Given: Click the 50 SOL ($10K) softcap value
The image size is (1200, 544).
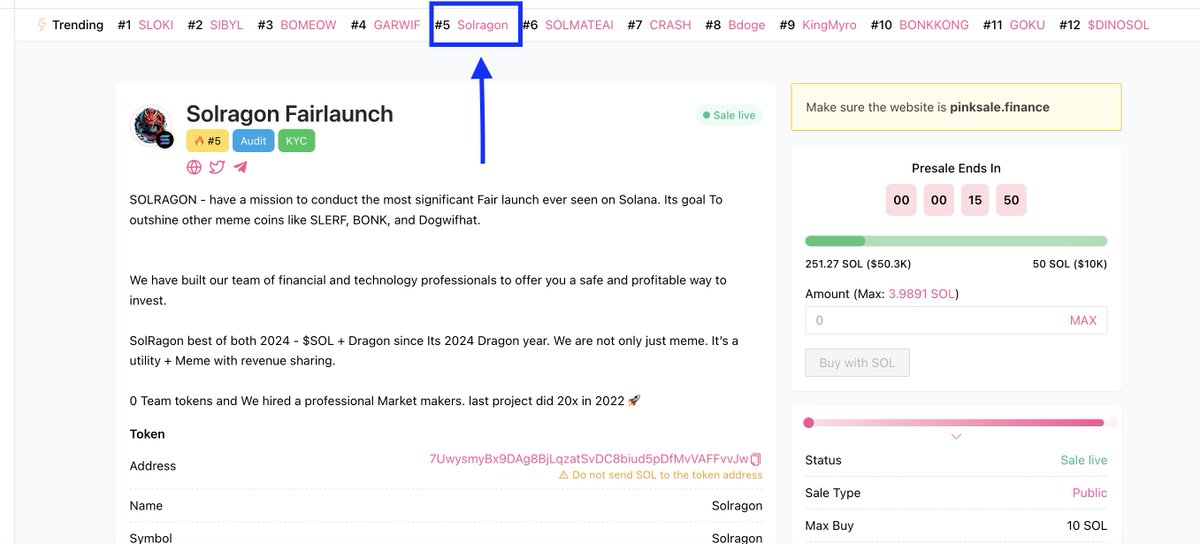Looking at the screenshot, I should (1070, 264).
